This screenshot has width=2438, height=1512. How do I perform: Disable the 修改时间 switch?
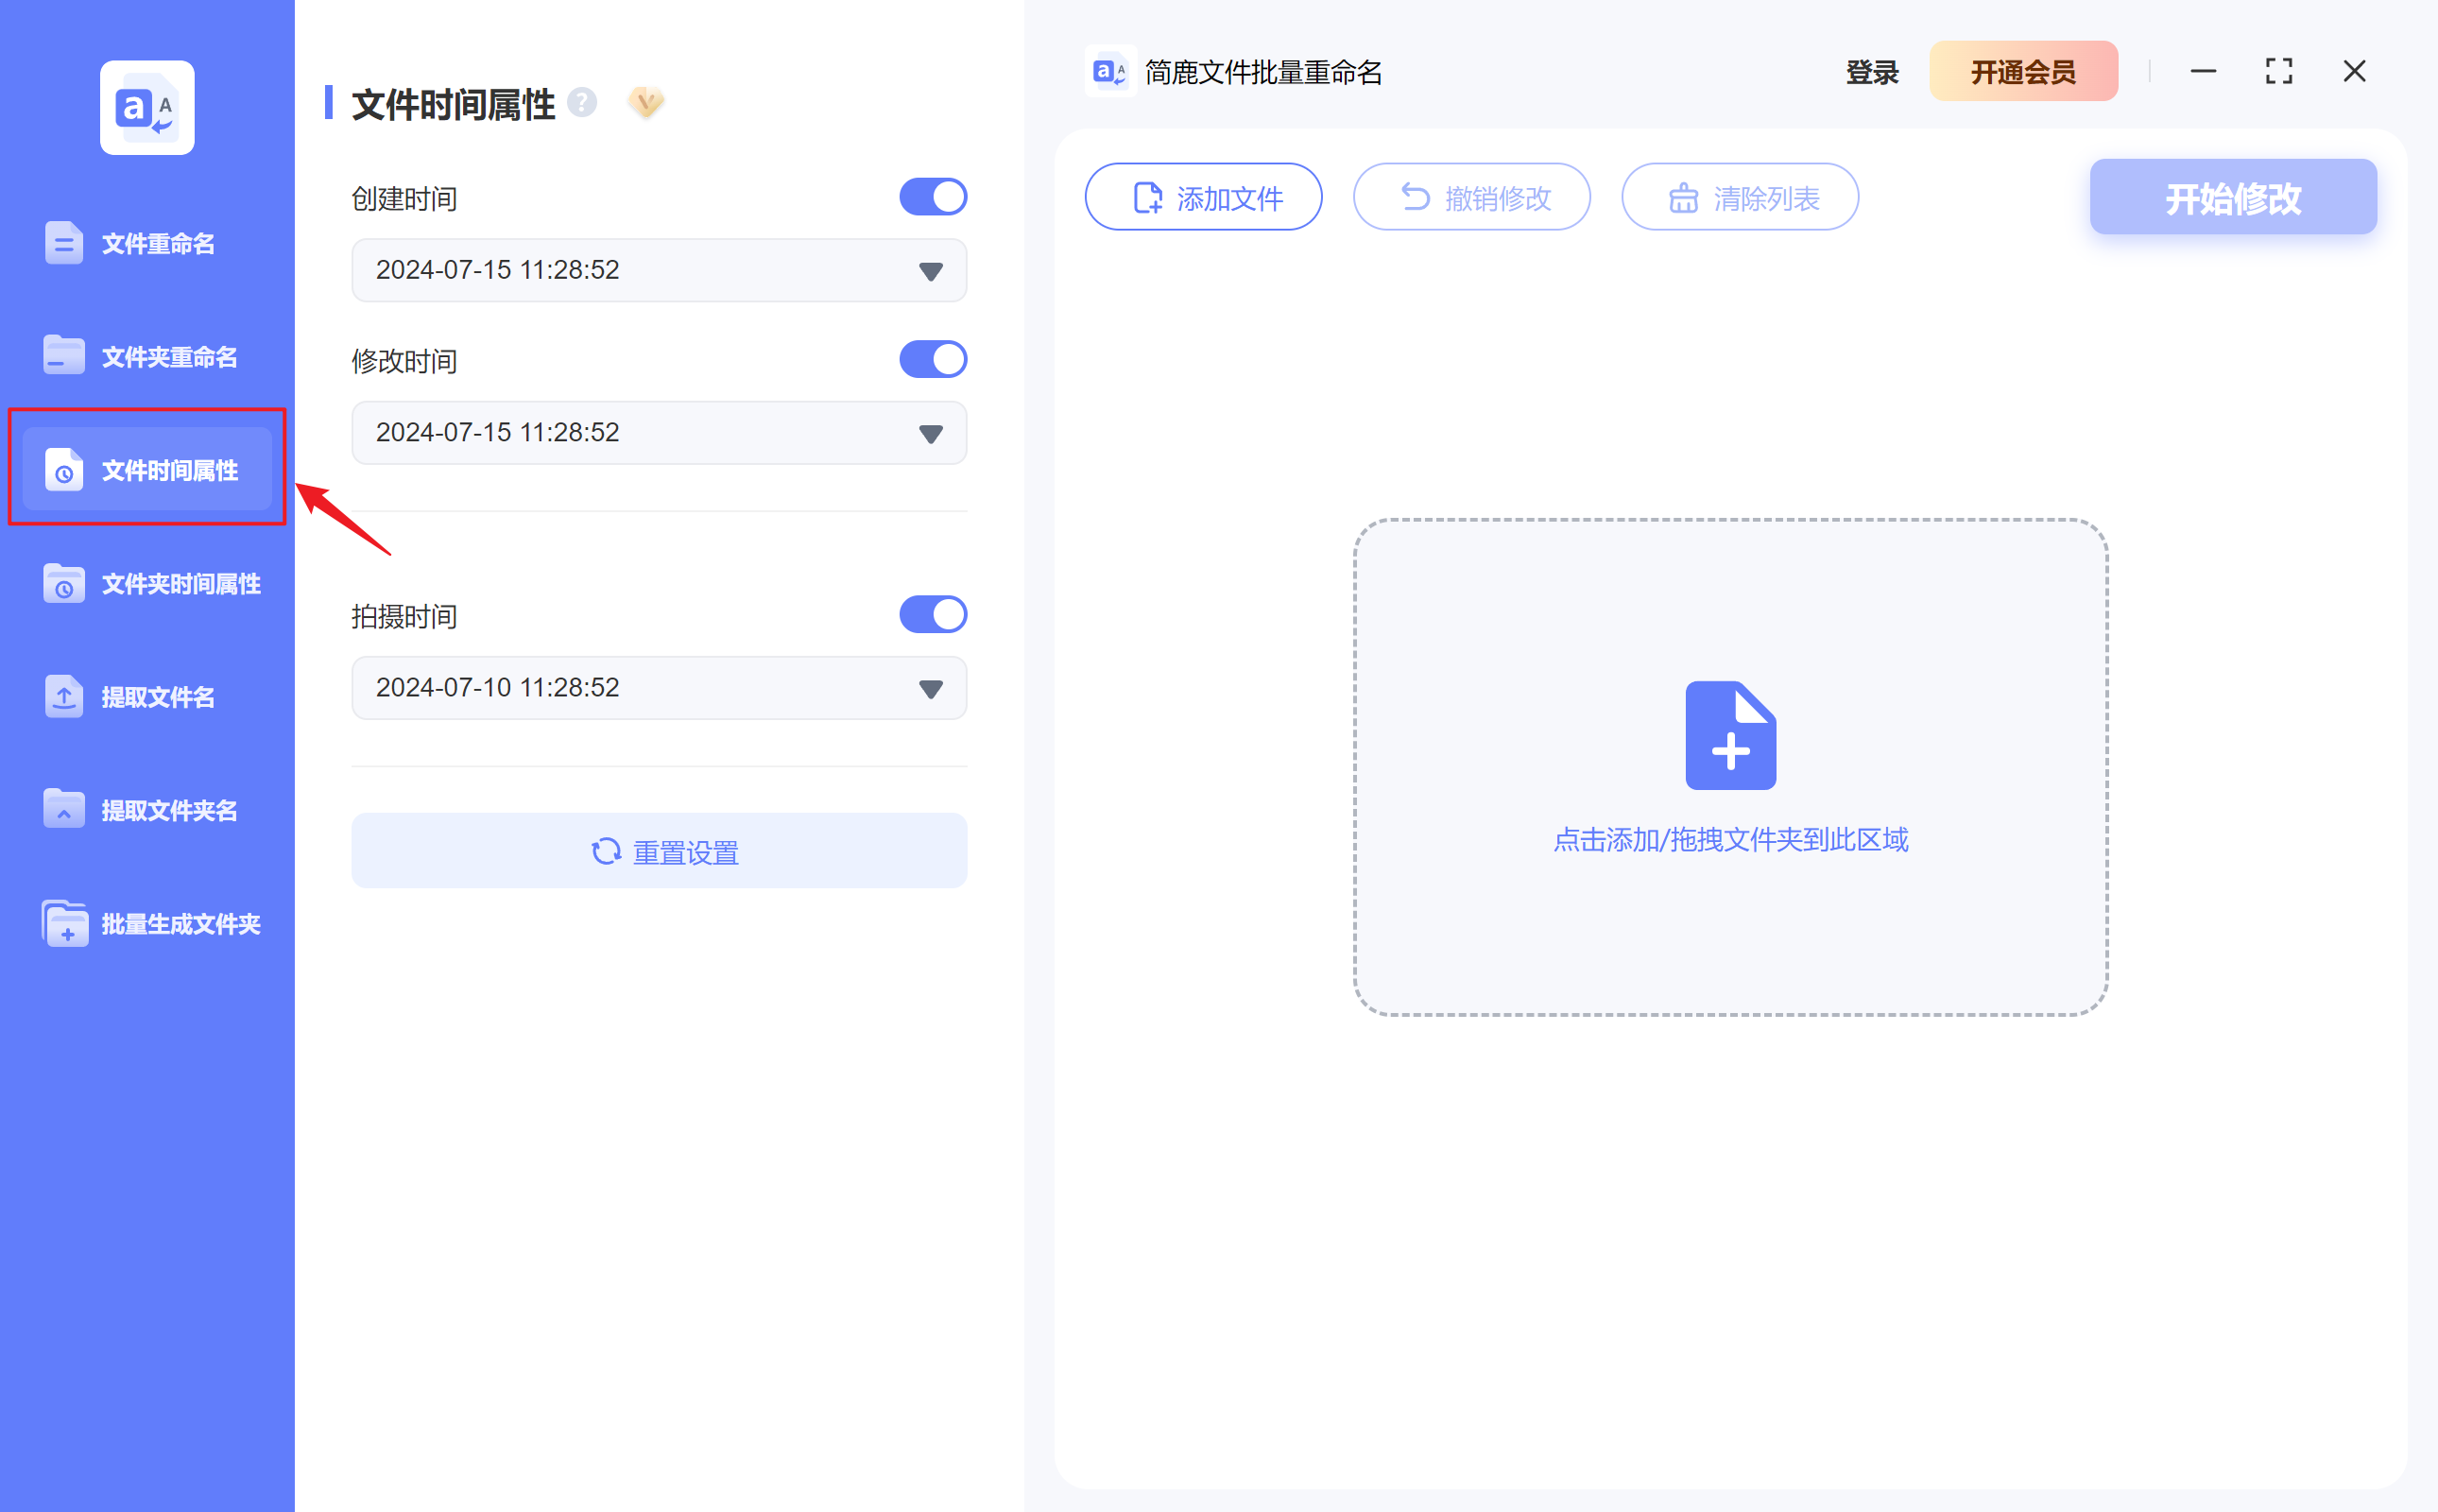[932, 359]
